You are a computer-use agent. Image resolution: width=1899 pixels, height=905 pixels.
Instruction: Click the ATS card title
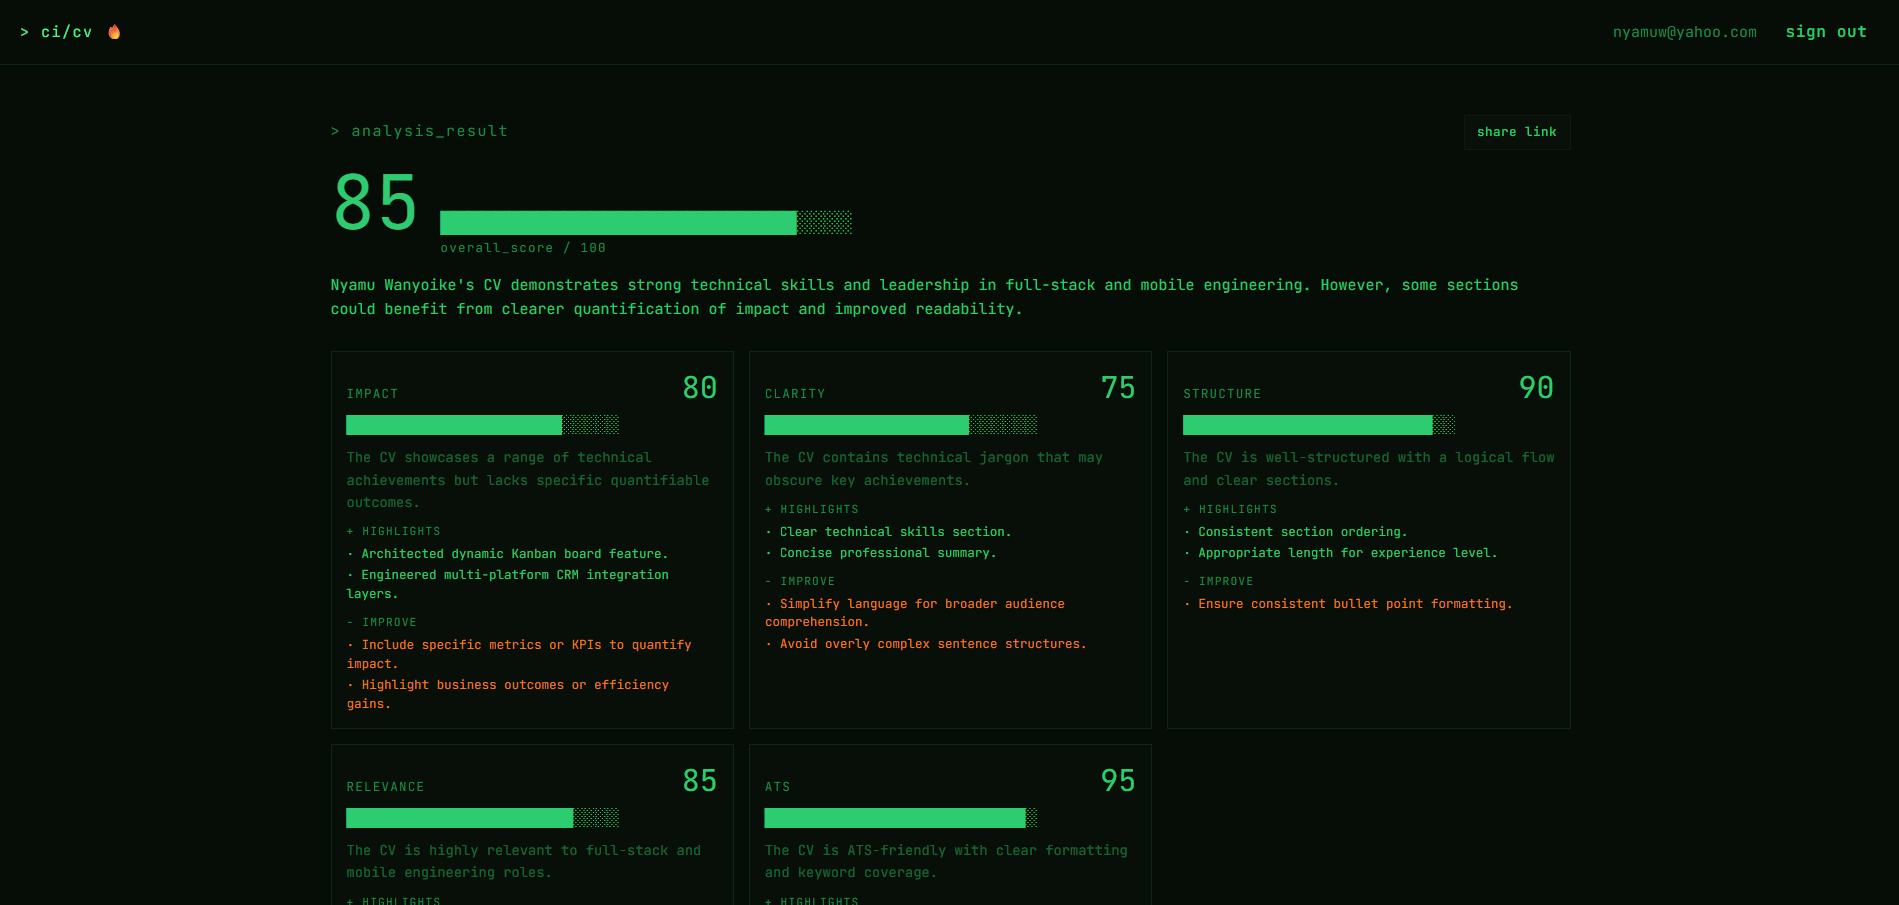pyautogui.click(x=777, y=787)
